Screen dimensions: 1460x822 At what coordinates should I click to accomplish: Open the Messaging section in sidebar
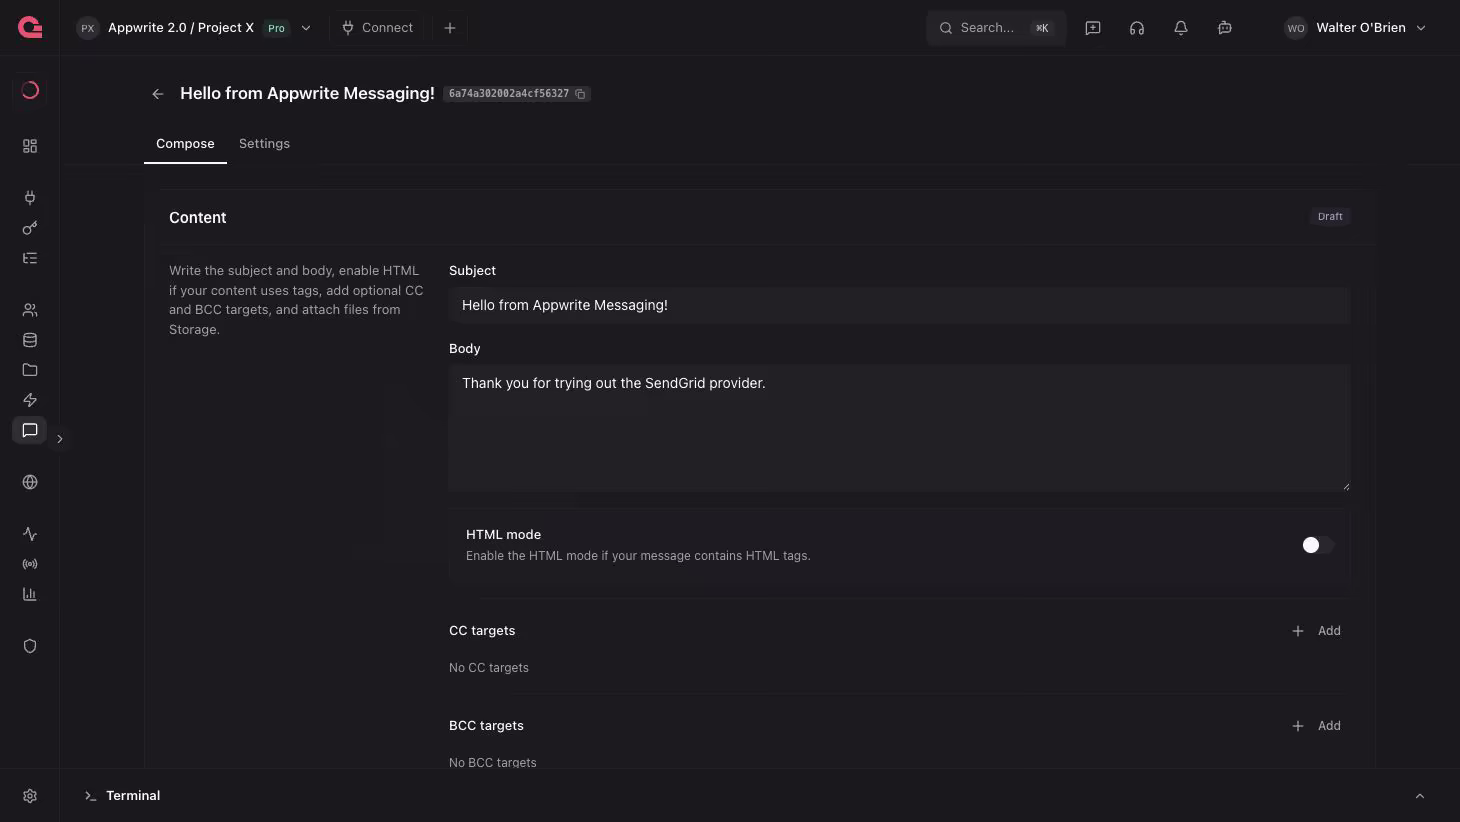[30, 430]
